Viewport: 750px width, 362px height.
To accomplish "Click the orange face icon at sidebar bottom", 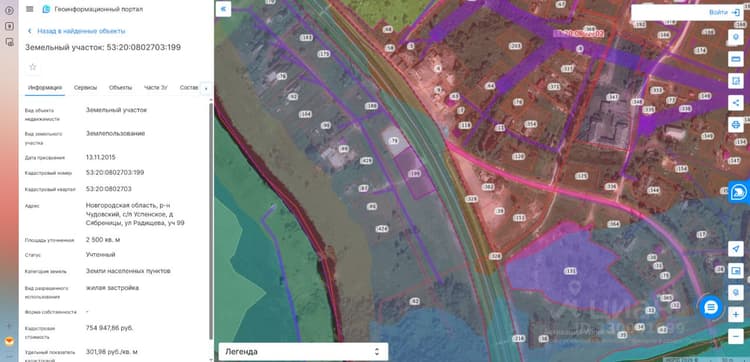I will point(9,341).
